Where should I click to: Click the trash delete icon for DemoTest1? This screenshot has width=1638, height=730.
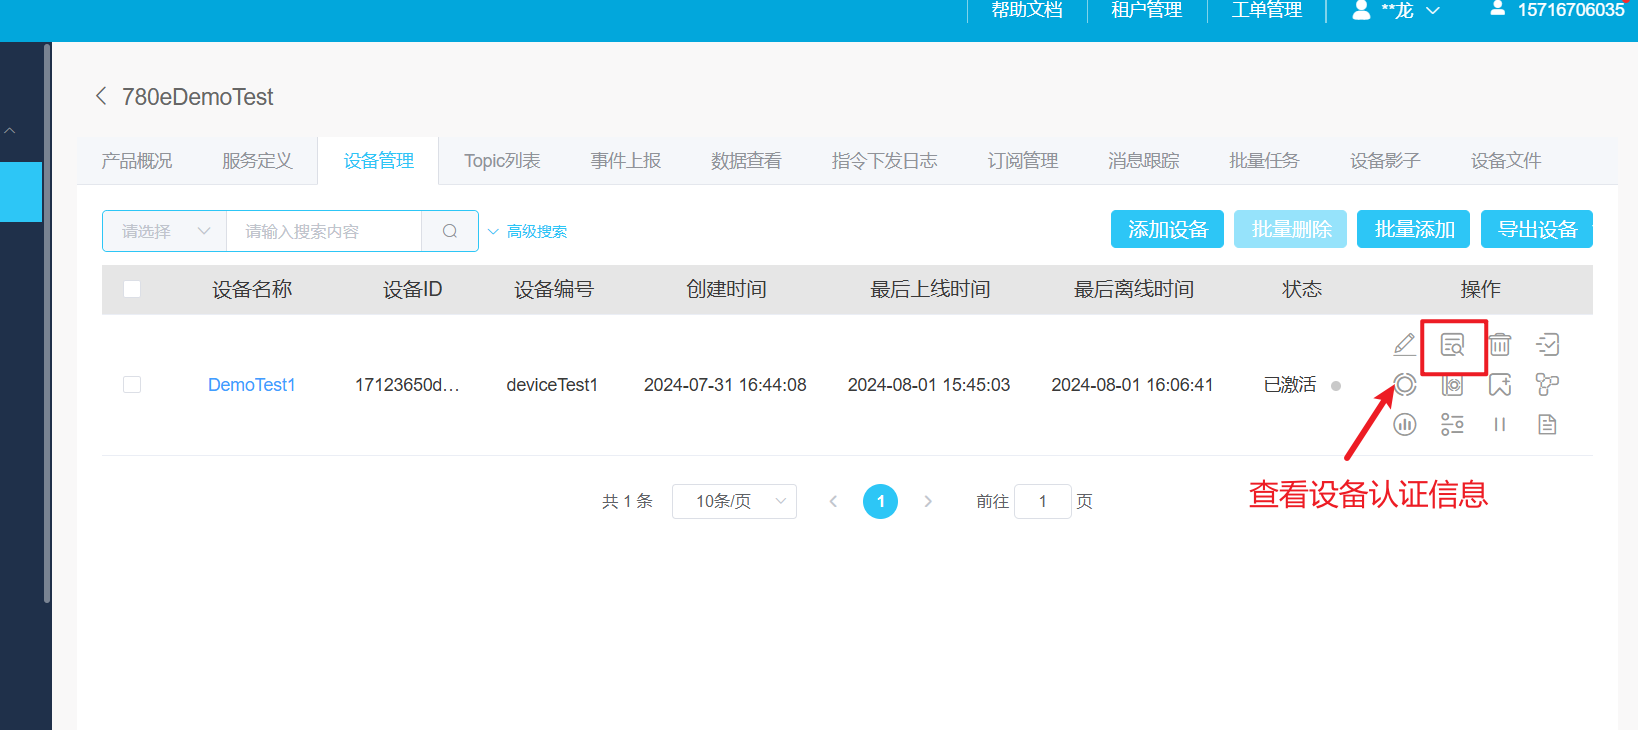[1500, 345]
